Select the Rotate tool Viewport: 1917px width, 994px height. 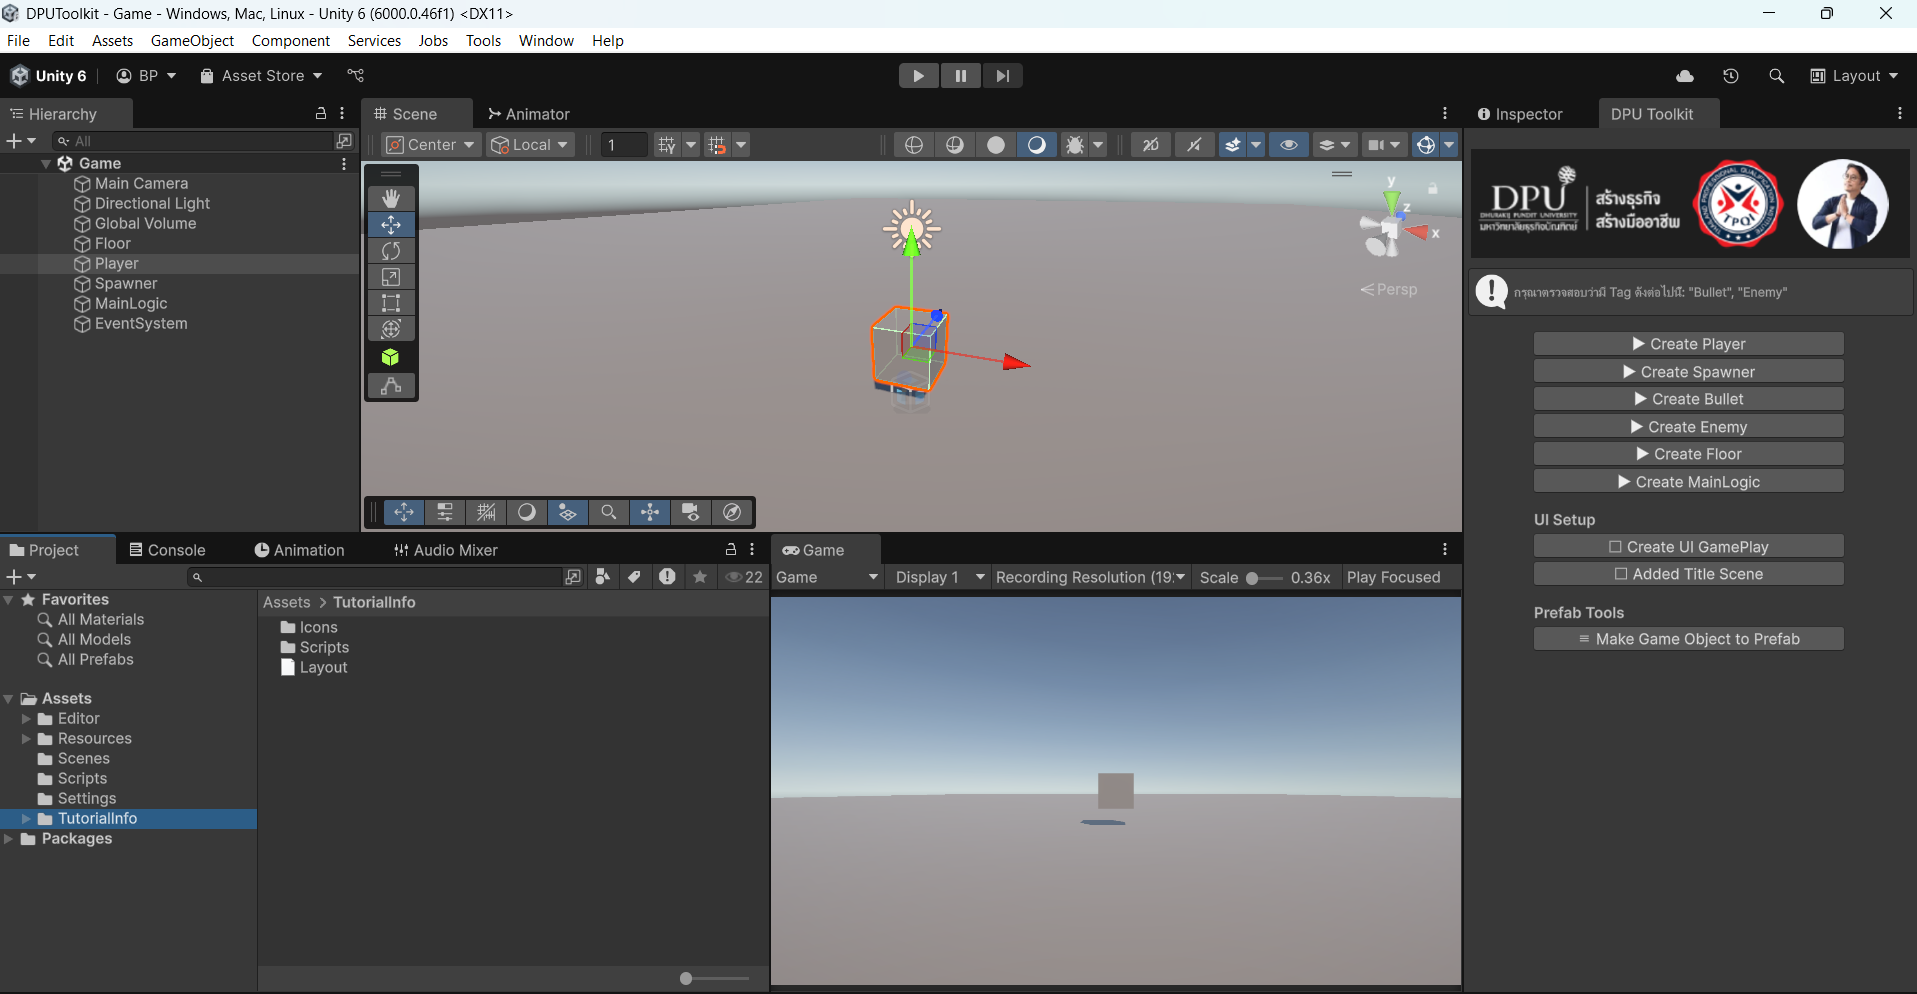391,251
